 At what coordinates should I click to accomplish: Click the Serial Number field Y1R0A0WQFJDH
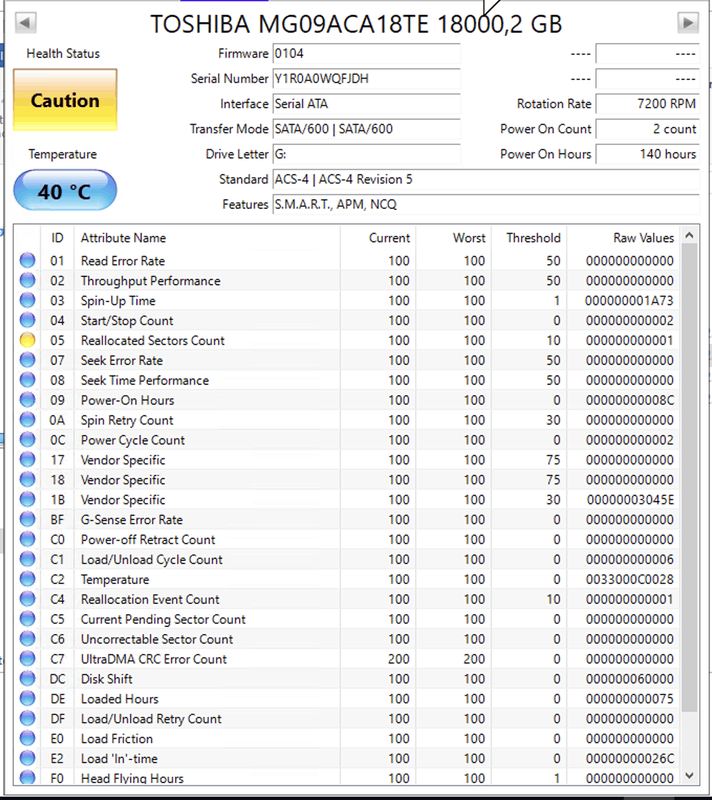click(x=366, y=79)
